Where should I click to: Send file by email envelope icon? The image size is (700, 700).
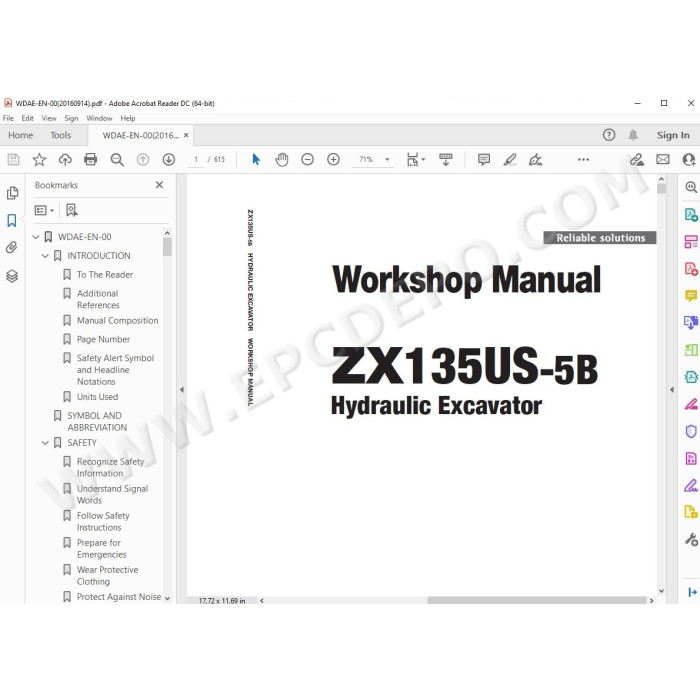tap(663, 159)
